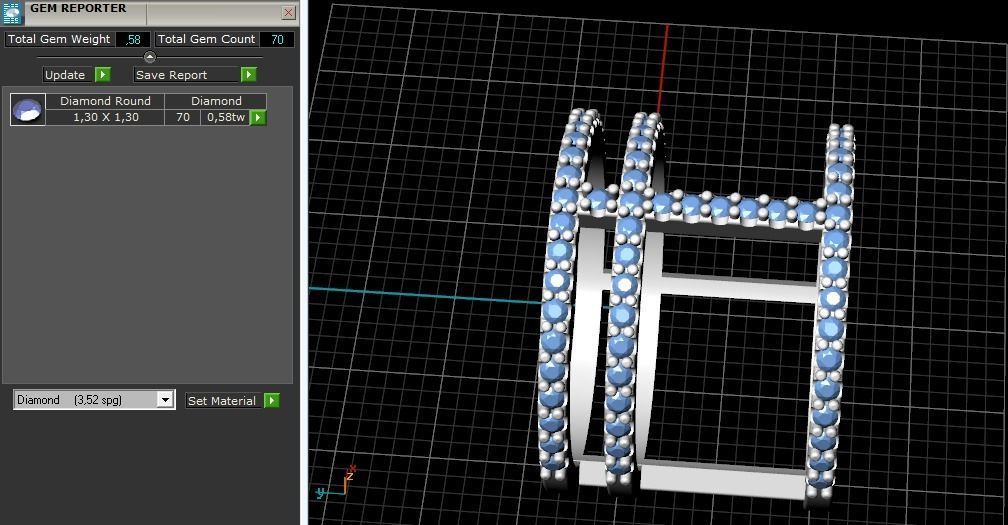Viewport: 1008px width, 525px height.
Task: Click the 'Total Gem Weight' label
Action: pyautogui.click(x=59, y=39)
